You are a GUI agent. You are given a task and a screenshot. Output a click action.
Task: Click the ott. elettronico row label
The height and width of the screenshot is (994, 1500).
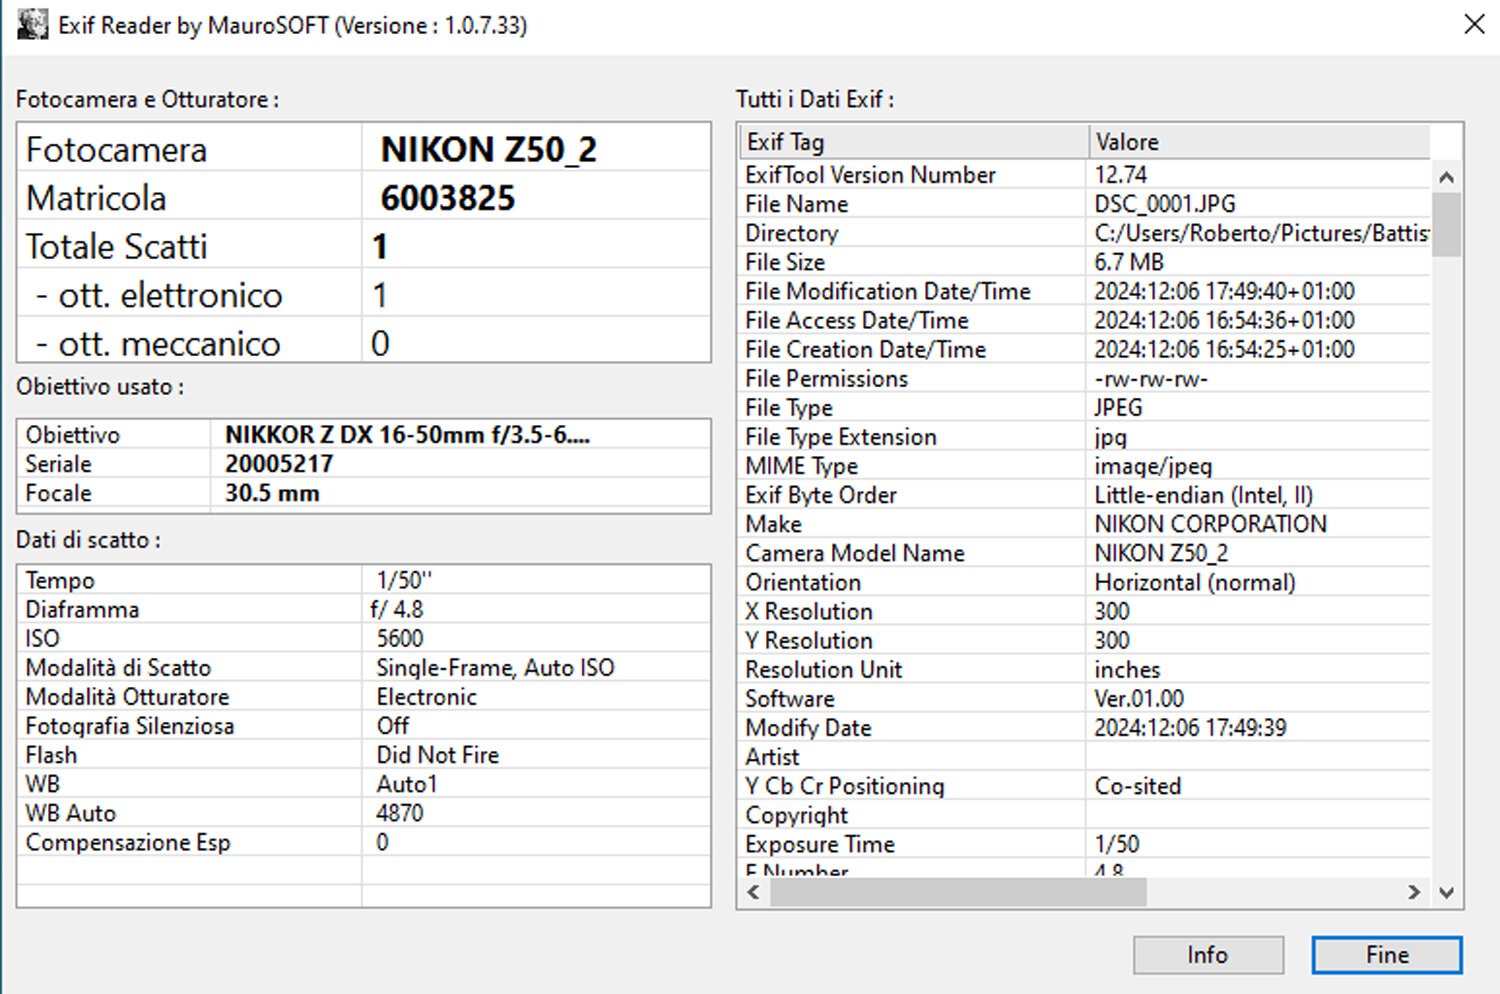159,295
